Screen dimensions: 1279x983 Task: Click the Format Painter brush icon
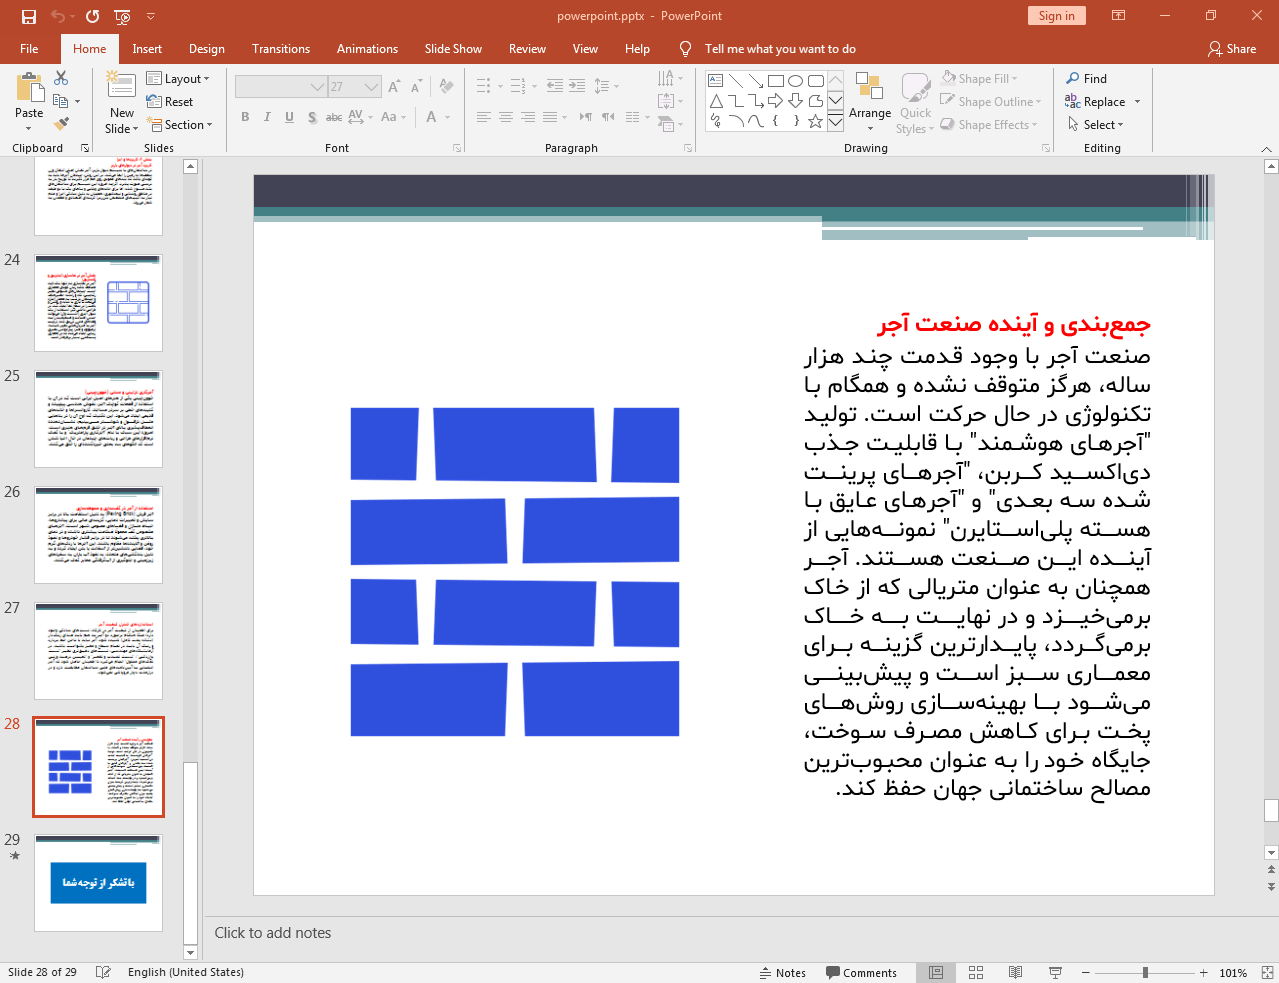[x=61, y=124]
